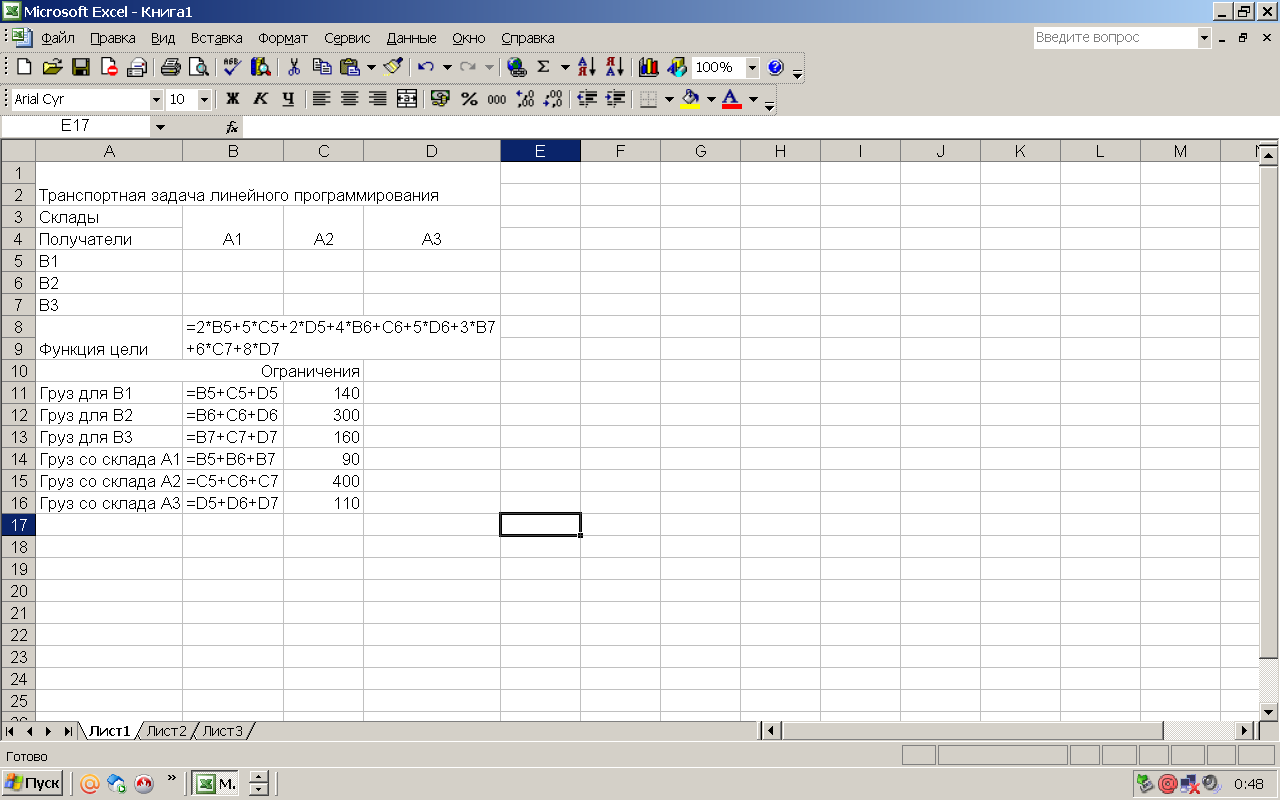
Task: Sort ascending with the A-Z icon
Action: tap(588, 67)
